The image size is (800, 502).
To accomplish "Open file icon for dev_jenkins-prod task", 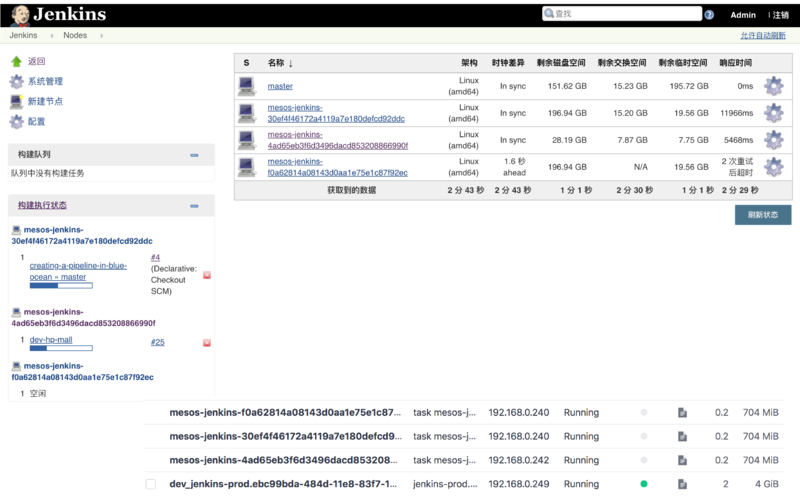I will (x=682, y=484).
